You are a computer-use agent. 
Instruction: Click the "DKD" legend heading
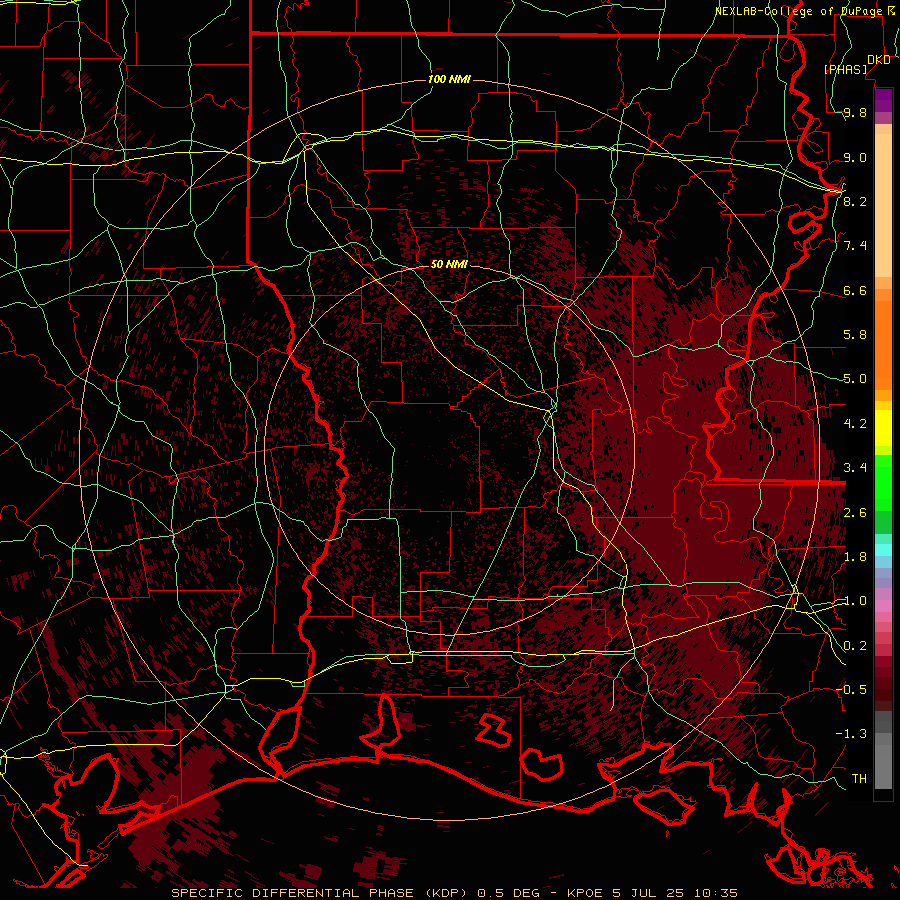[879, 60]
